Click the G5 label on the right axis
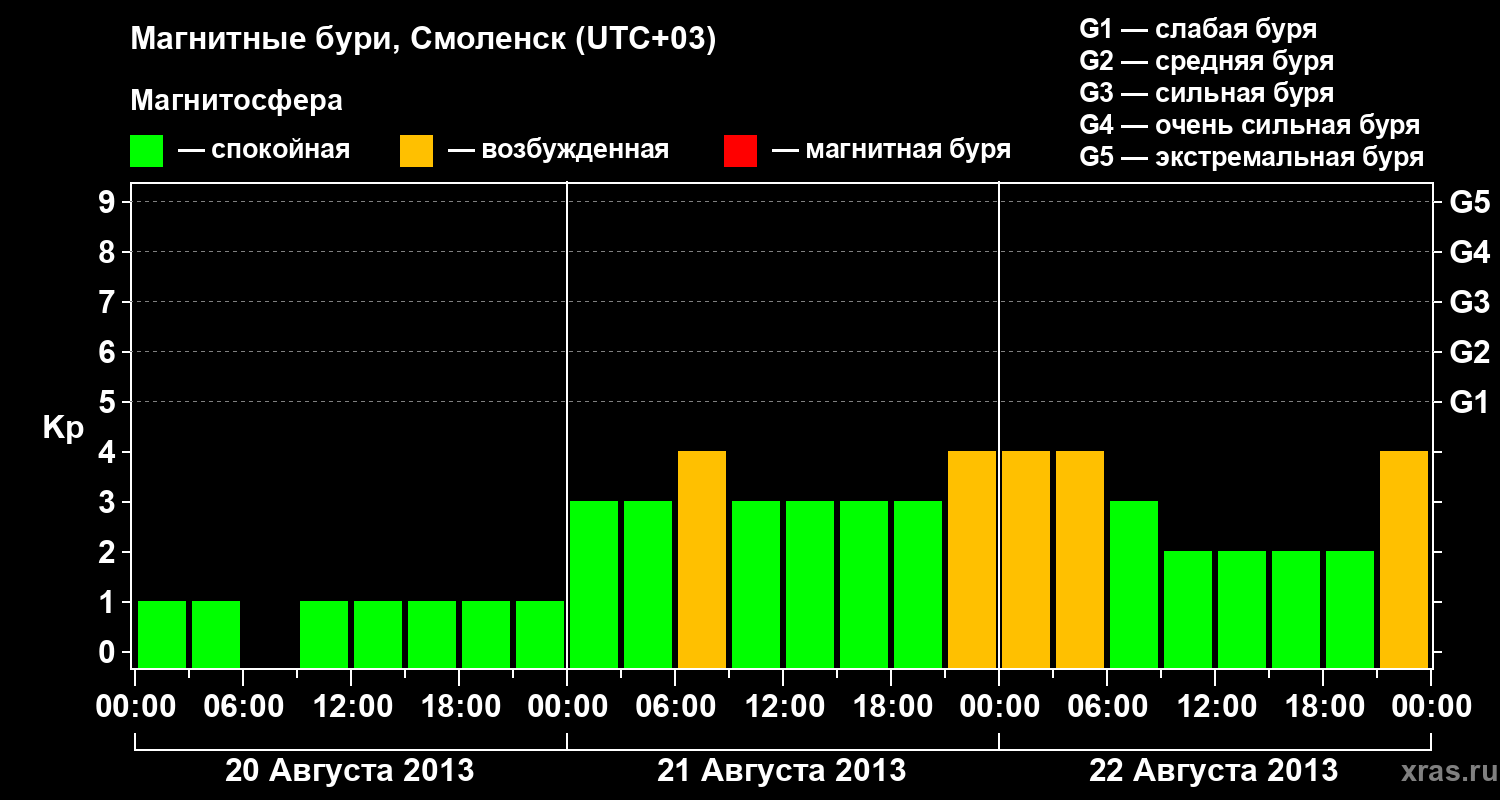The width and height of the screenshot is (1500, 800). coord(1470,203)
